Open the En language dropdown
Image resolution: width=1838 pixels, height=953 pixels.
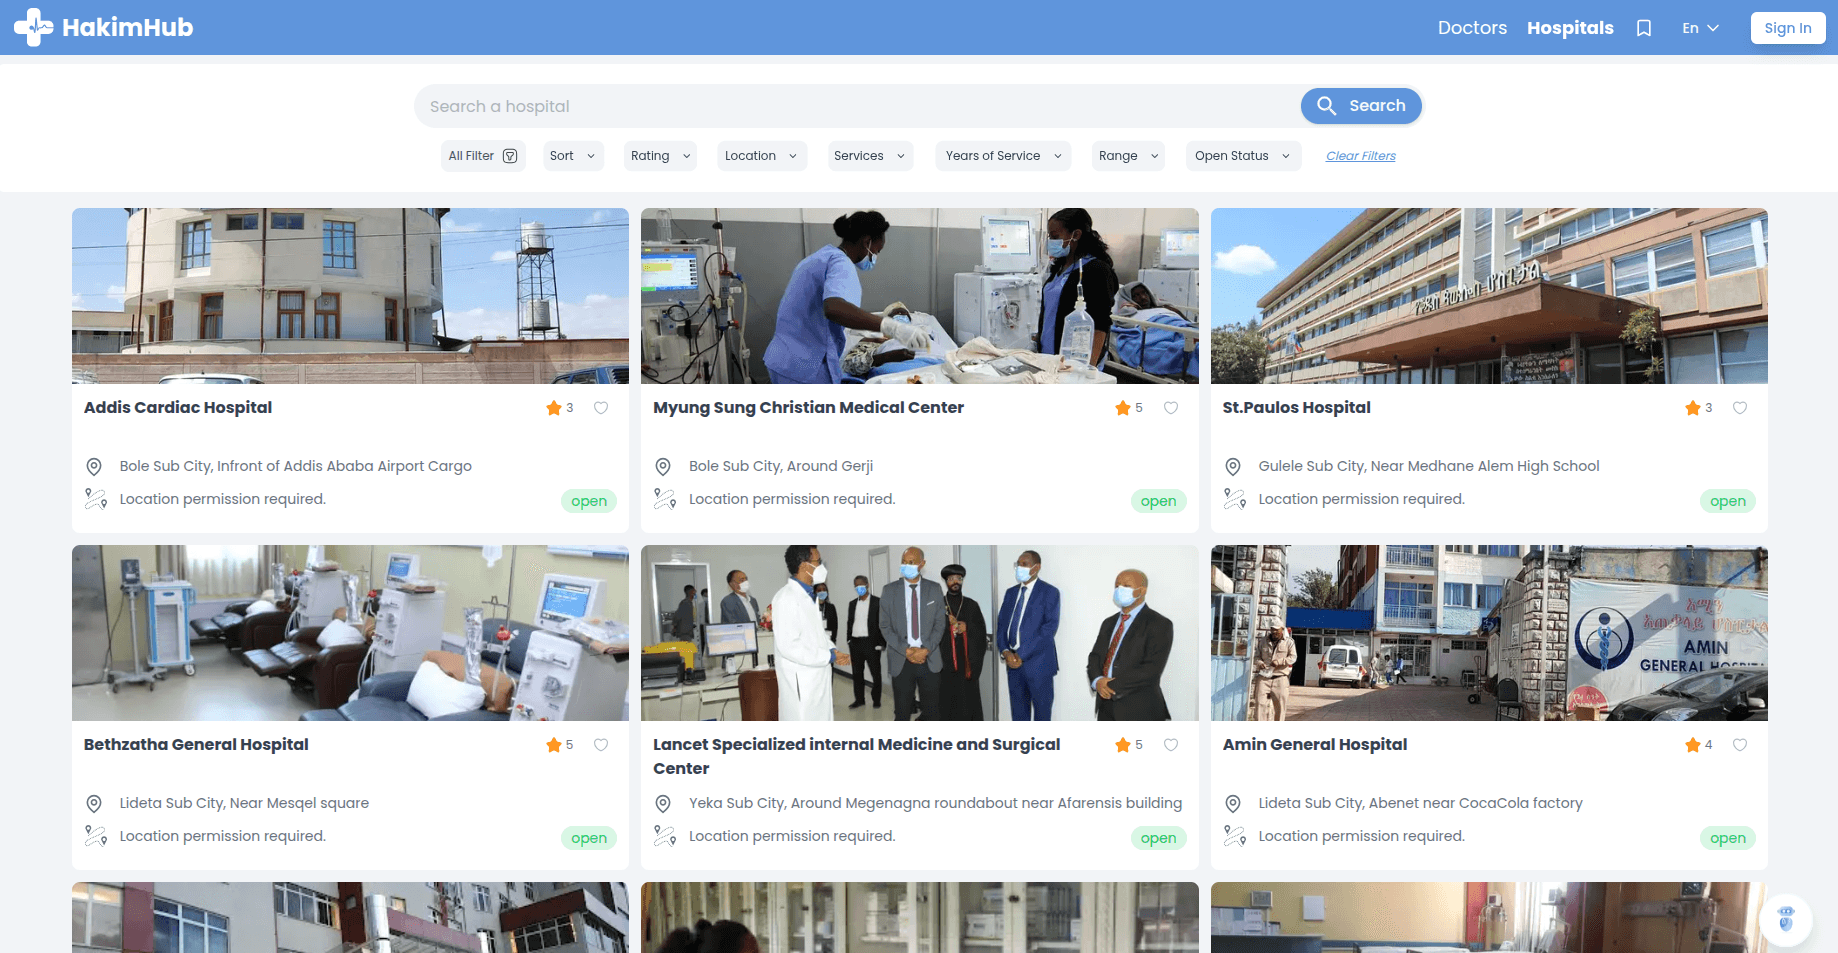[1700, 28]
